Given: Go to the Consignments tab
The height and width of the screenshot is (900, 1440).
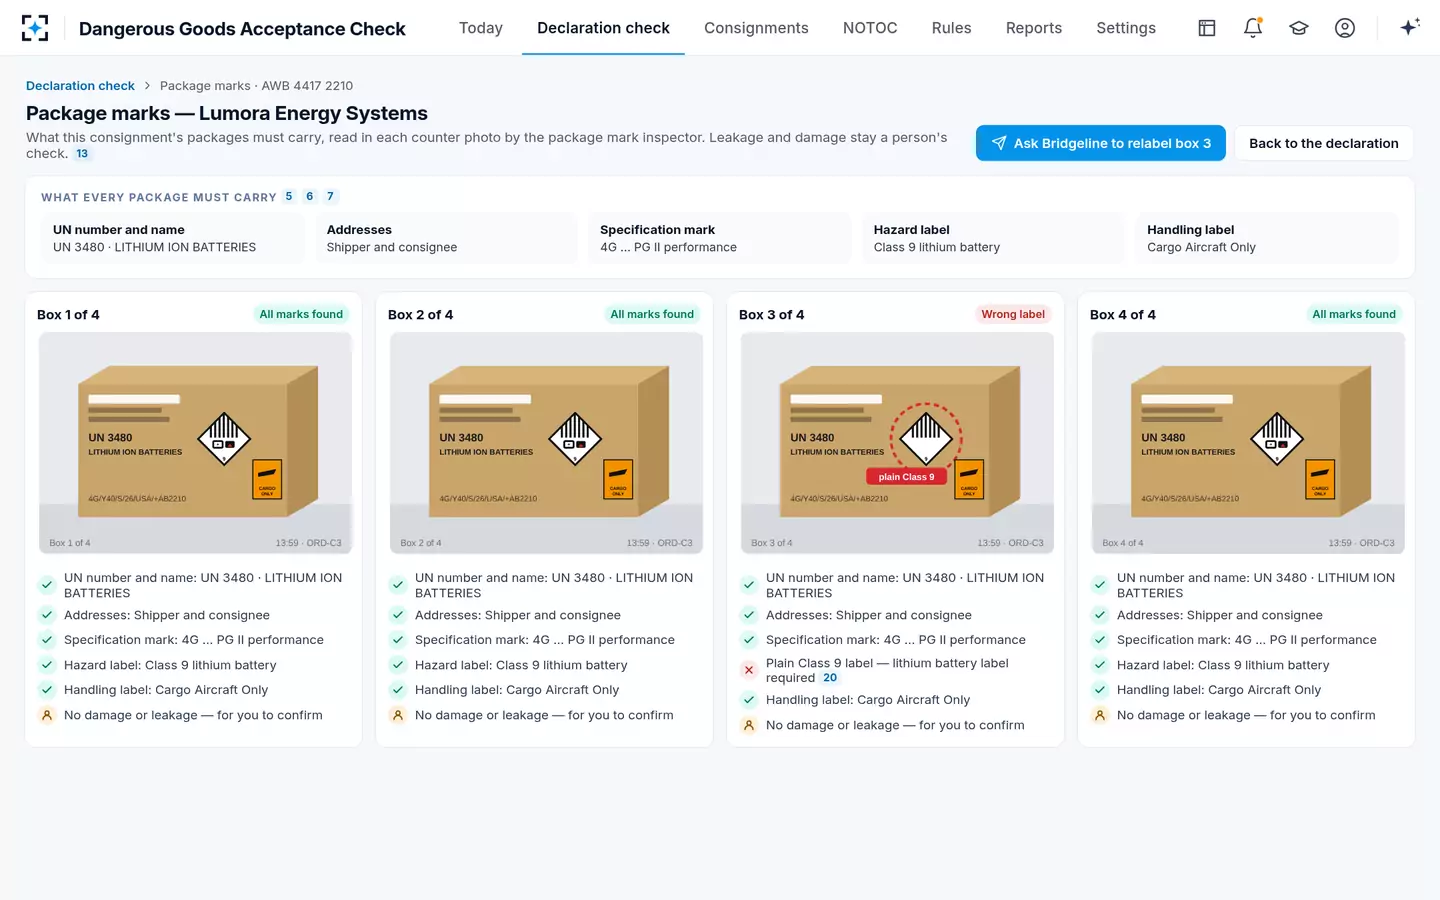Looking at the screenshot, I should (756, 28).
